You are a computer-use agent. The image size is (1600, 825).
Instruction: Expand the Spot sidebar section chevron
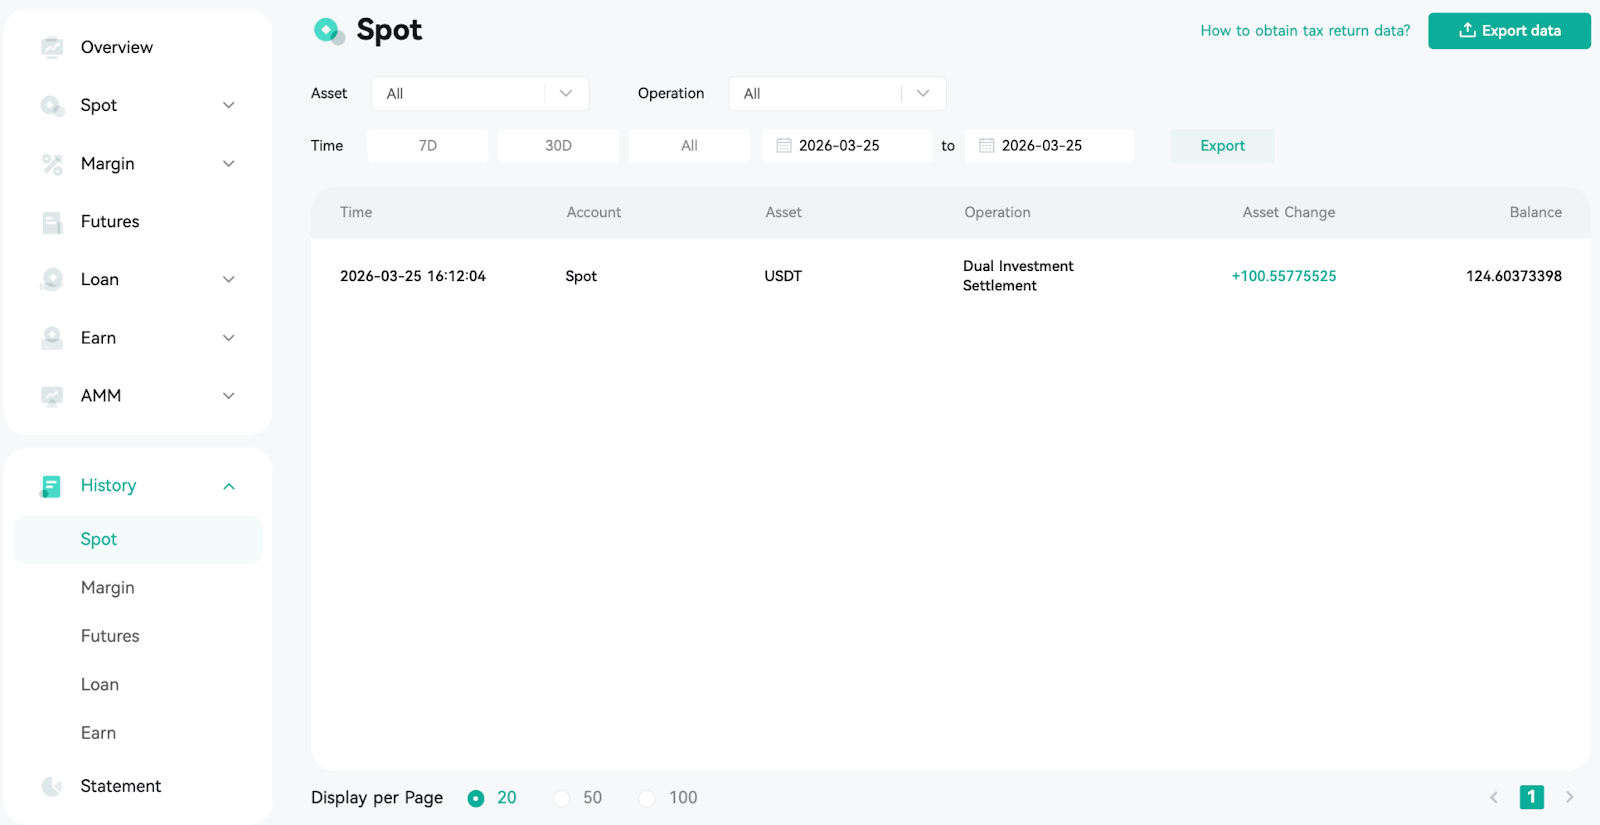(229, 105)
